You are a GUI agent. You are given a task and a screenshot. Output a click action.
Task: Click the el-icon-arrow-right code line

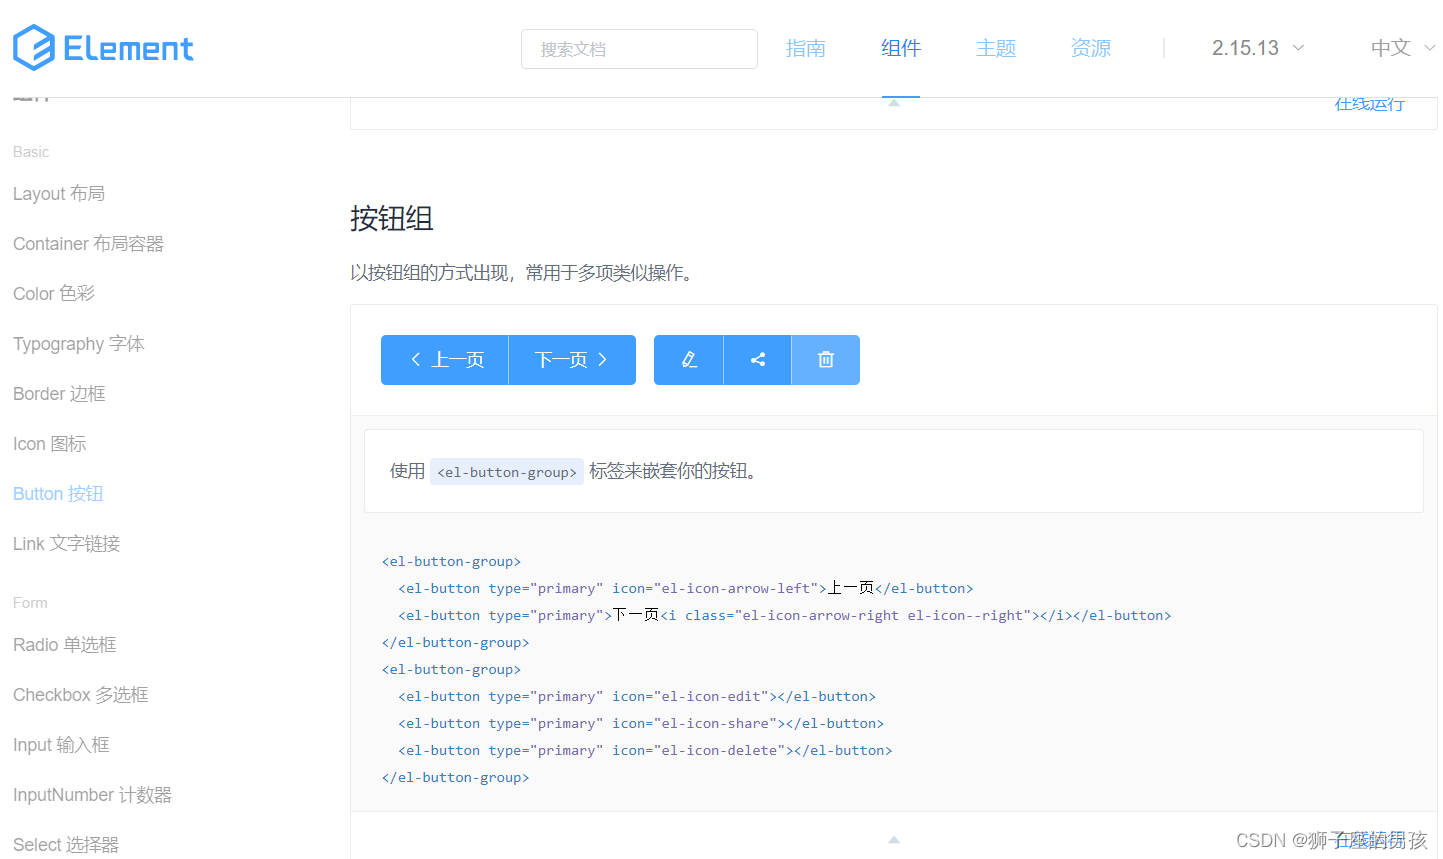pyautogui.click(x=785, y=615)
